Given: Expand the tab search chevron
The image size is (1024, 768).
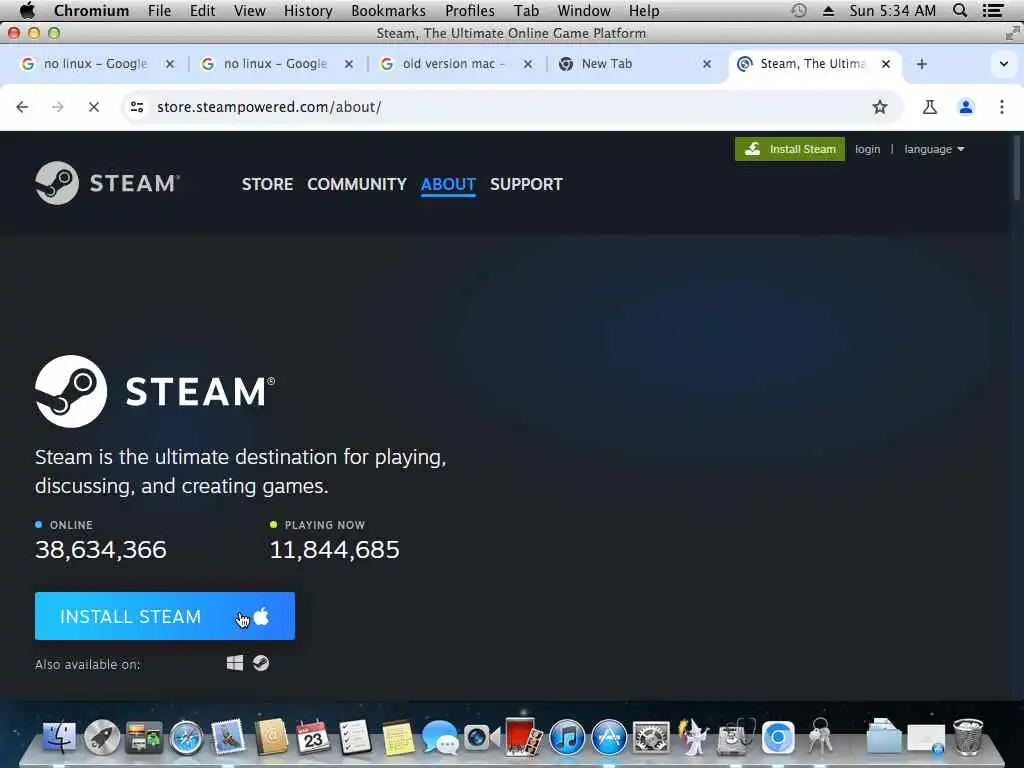Looking at the screenshot, I should tap(1004, 64).
